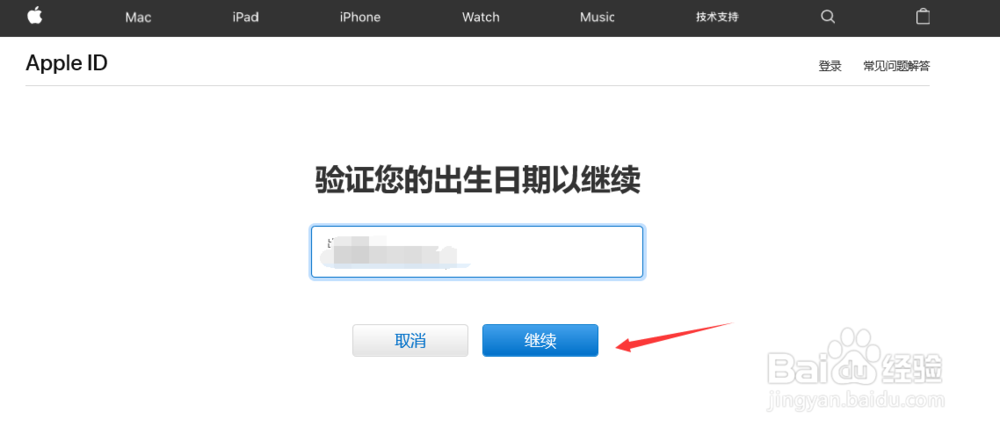Open the 常见问题解答 link
This screenshot has width=1000, height=434.
[897, 66]
